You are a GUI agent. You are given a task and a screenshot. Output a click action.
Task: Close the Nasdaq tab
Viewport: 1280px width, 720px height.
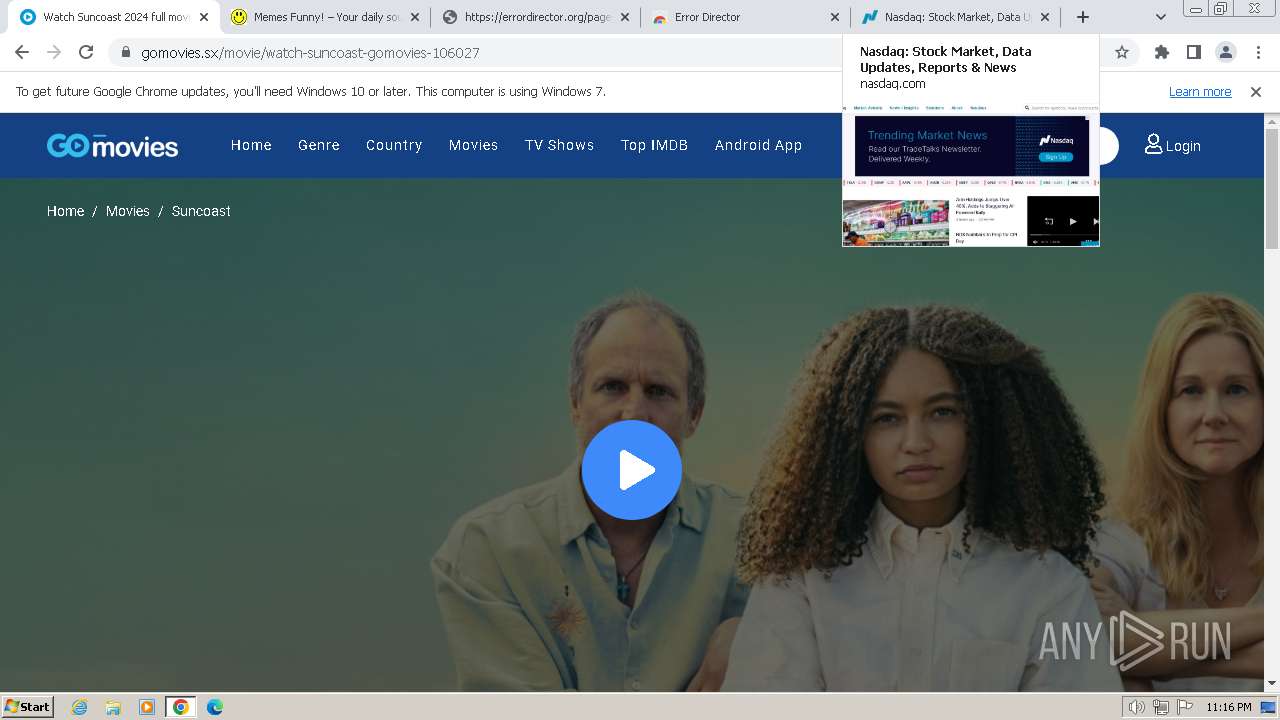pos(1045,17)
